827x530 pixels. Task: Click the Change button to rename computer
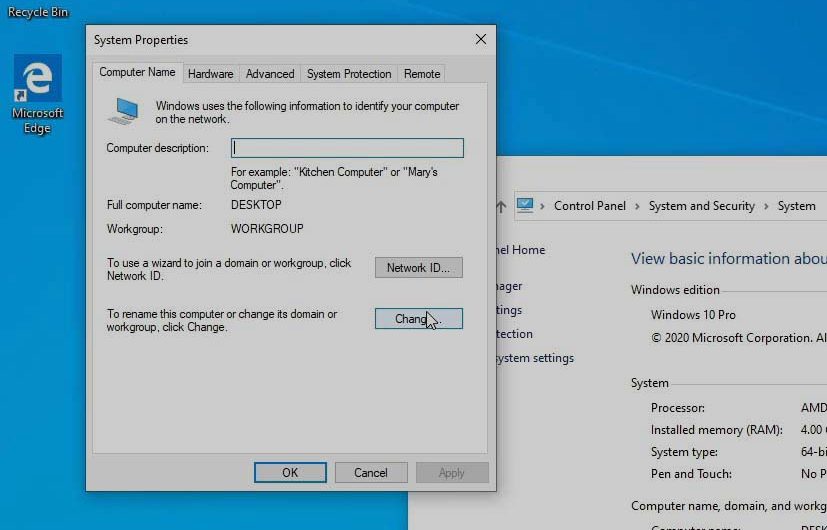(x=419, y=319)
